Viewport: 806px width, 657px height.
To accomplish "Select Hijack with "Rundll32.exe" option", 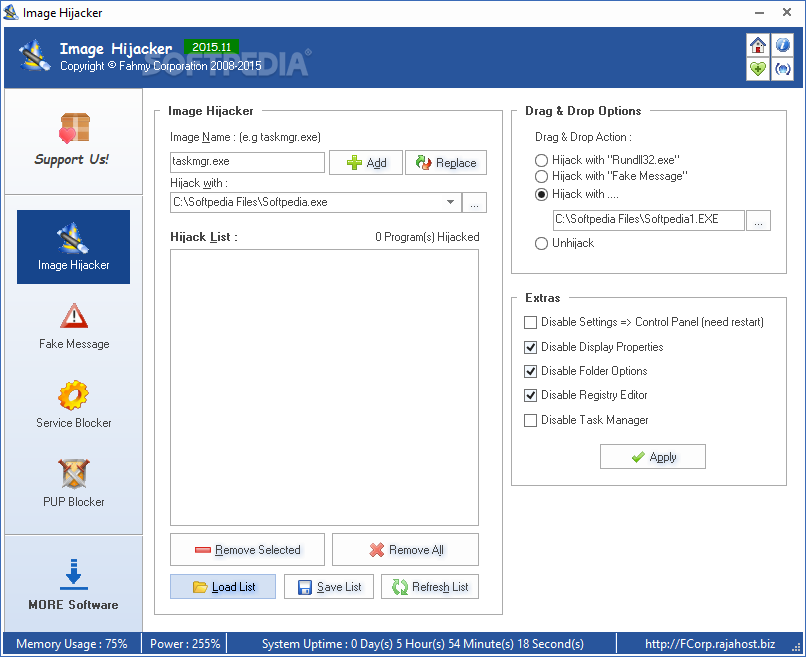I will pyautogui.click(x=541, y=160).
